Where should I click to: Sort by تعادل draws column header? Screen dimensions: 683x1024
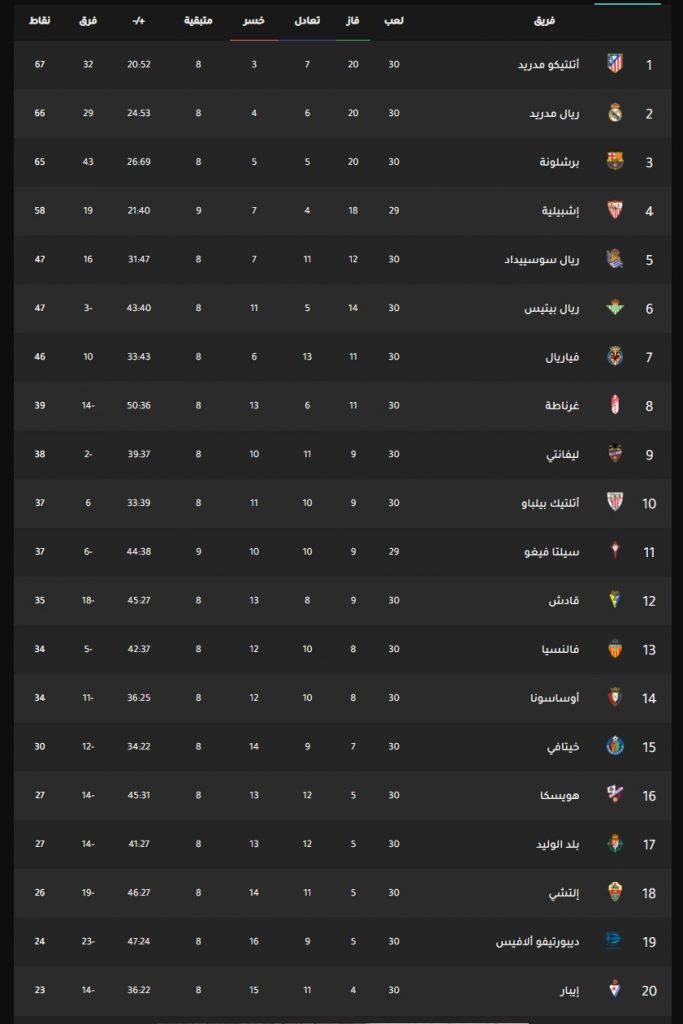tap(307, 21)
